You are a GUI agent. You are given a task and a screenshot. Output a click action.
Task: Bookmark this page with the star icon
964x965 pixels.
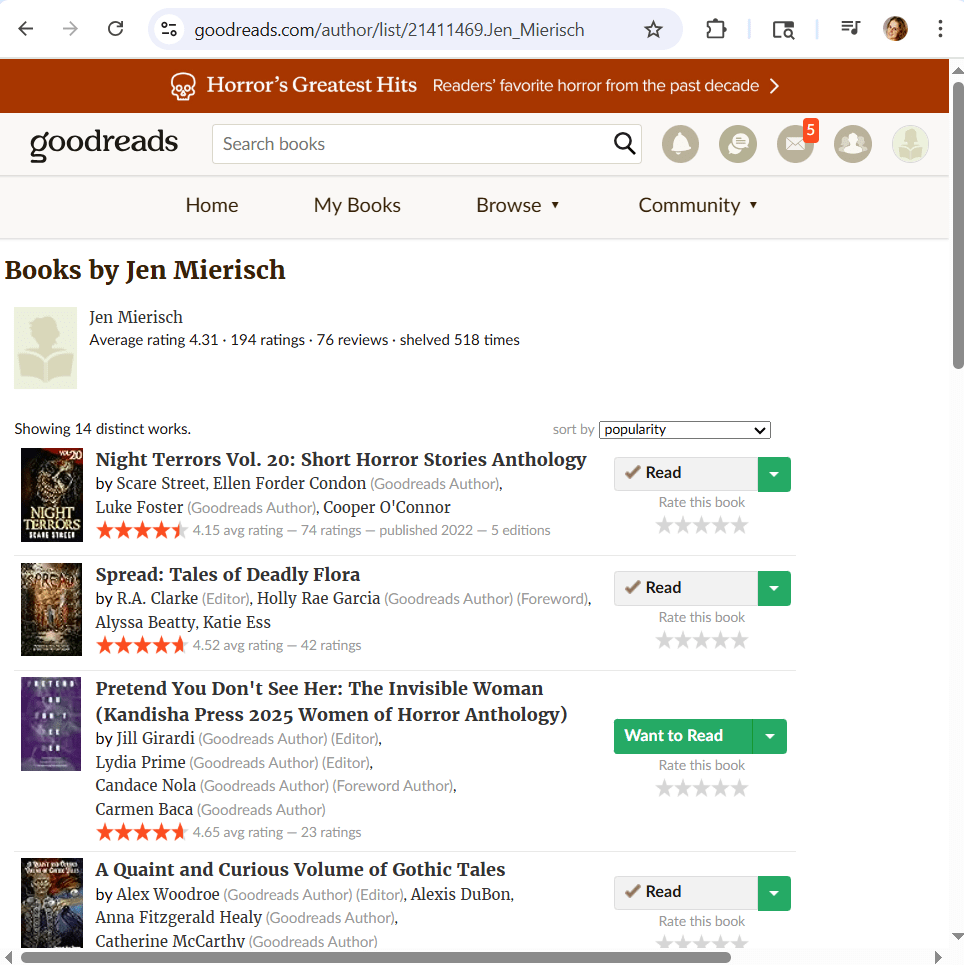(653, 29)
